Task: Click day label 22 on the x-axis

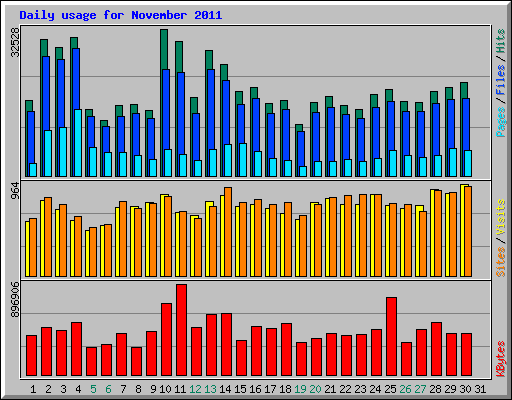Action: [x=345, y=389]
